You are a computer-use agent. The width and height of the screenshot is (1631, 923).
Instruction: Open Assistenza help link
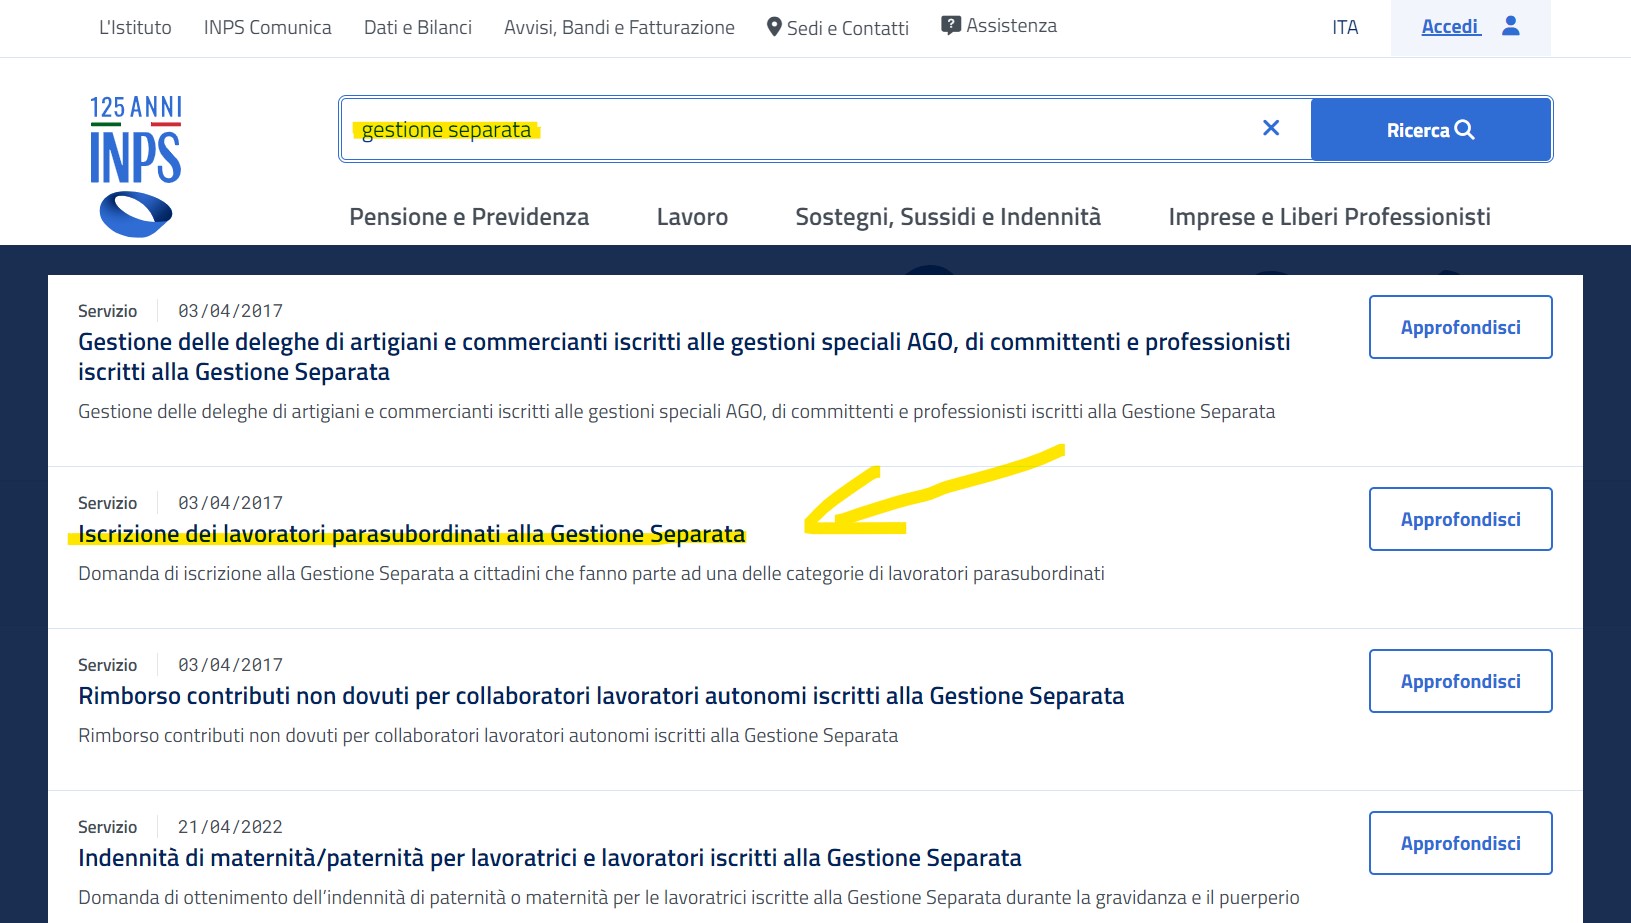tap(999, 26)
